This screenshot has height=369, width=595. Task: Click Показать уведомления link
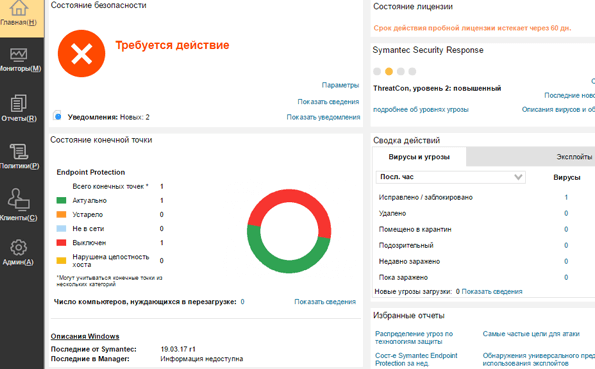click(x=323, y=117)
